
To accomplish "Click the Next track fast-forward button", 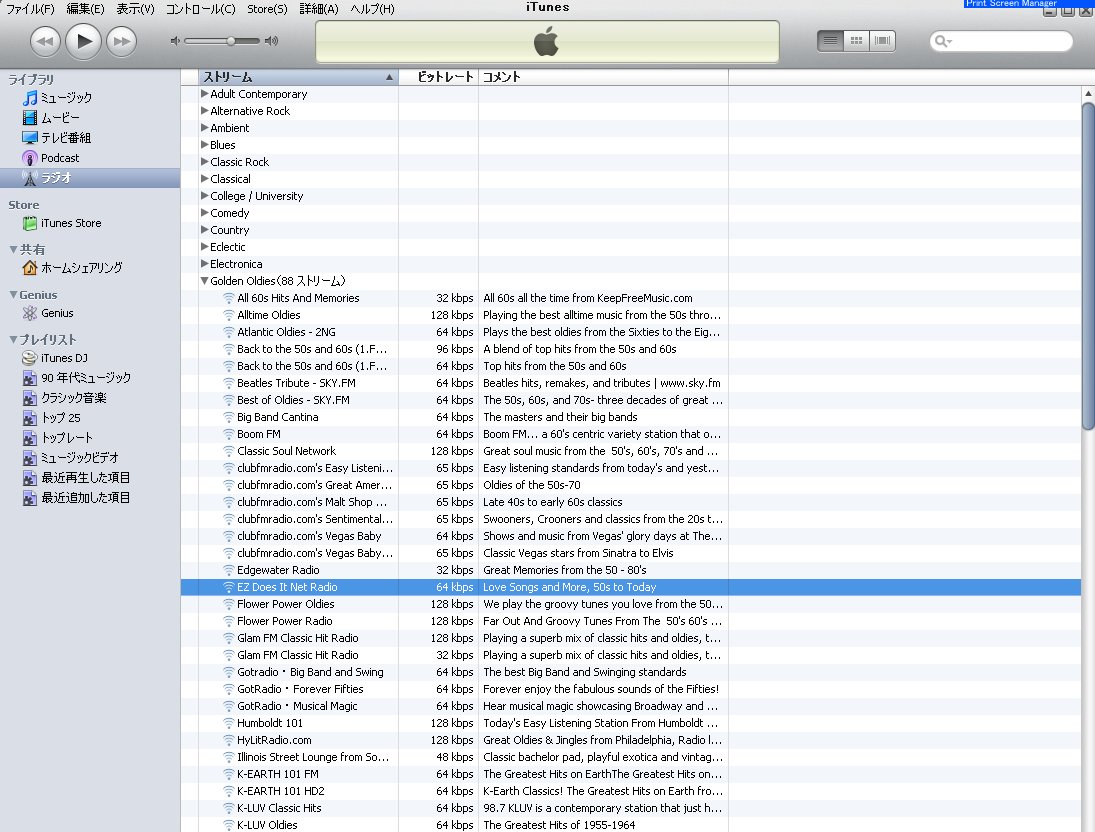I will (121, 41).
